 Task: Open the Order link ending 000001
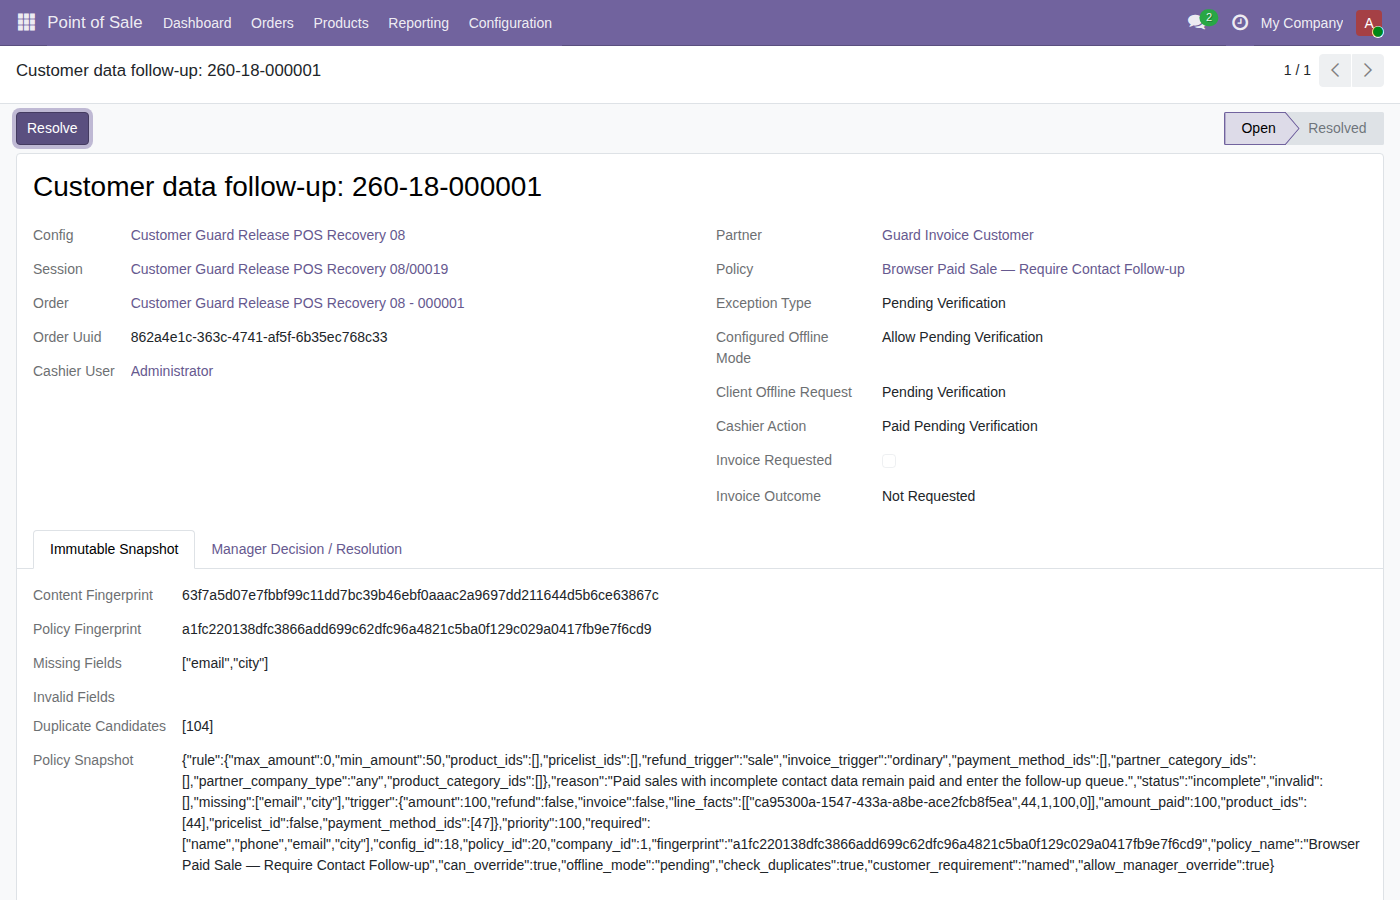tap(297, 303)
